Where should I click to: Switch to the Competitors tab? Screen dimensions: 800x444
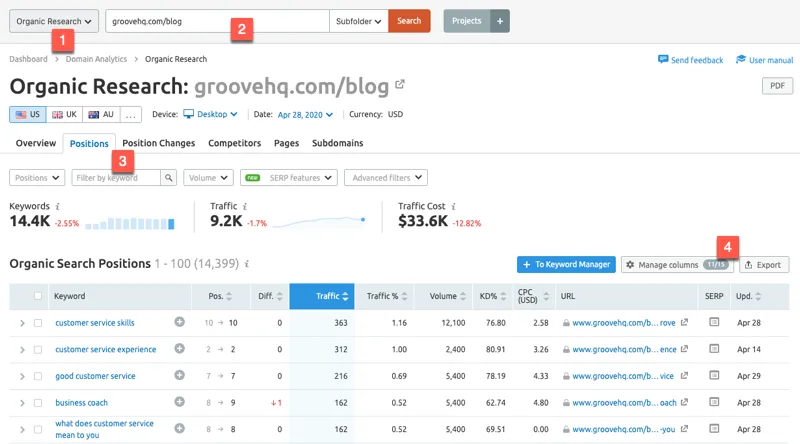(235, 143)
